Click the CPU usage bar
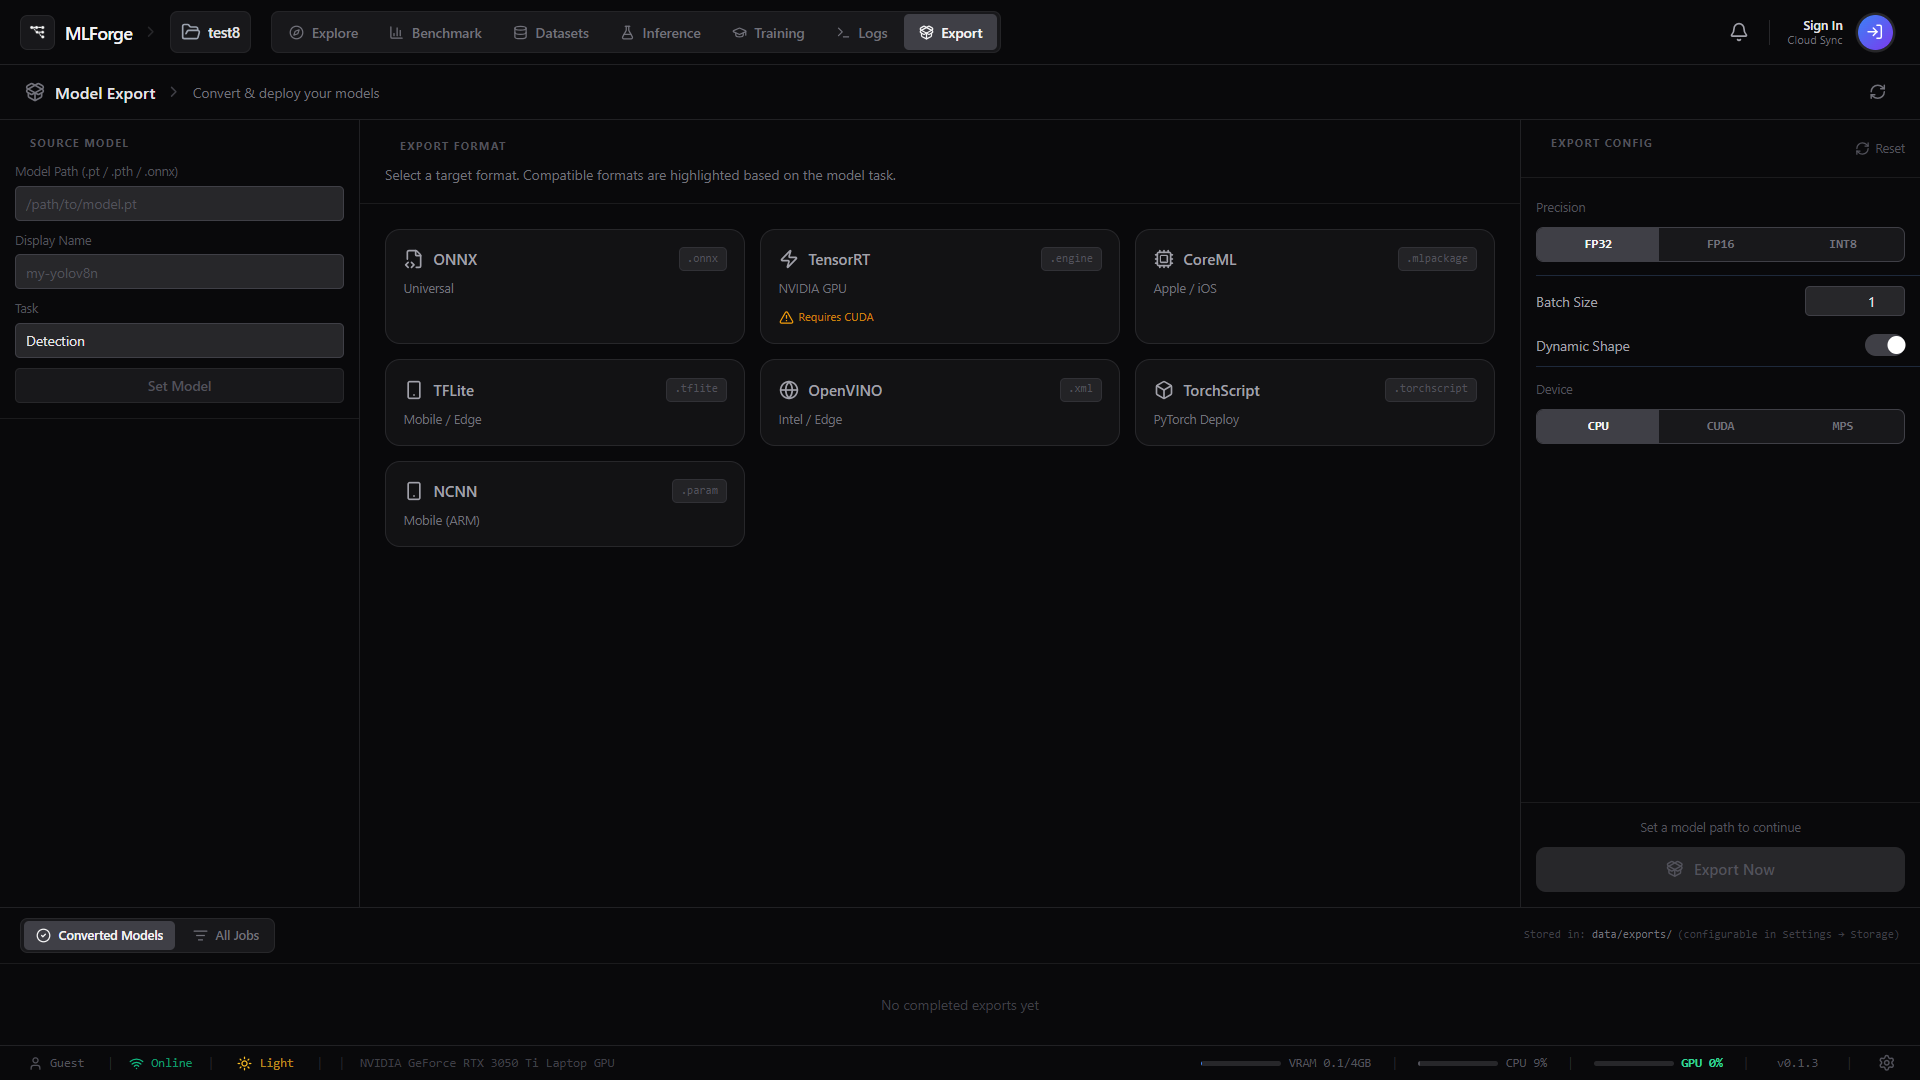 coord(1457,1064)
